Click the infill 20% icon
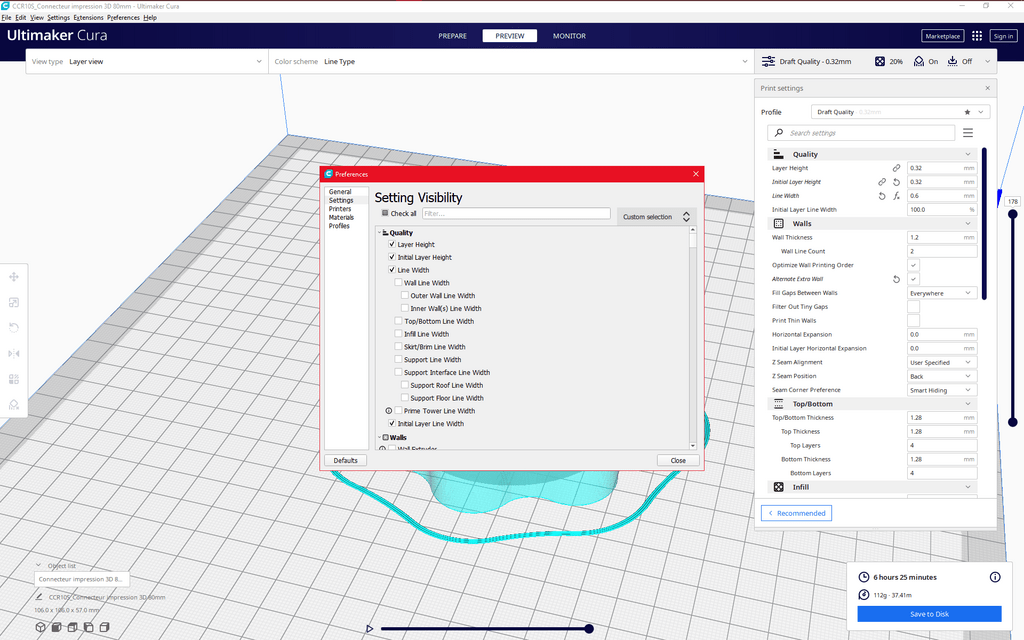The height and width of the screenshot is (640, 1024). click(880, 61)
